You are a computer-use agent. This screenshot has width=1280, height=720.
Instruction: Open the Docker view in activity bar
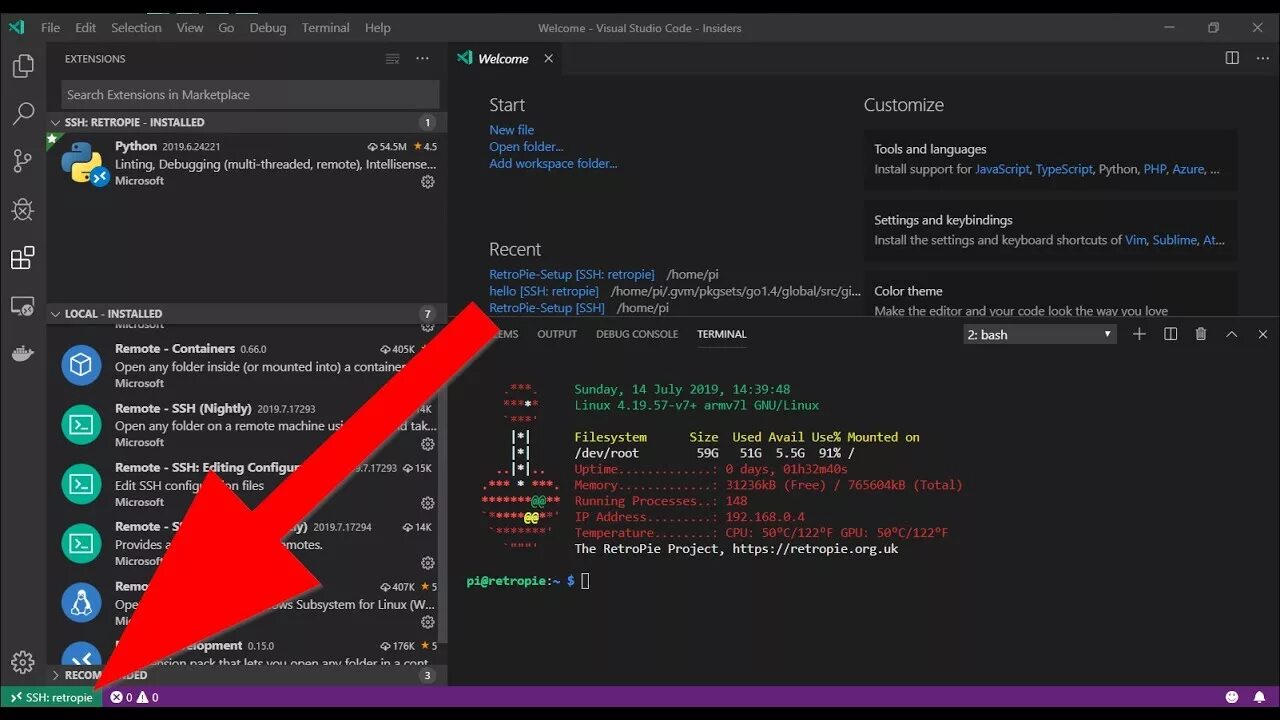tap(23, 354)
